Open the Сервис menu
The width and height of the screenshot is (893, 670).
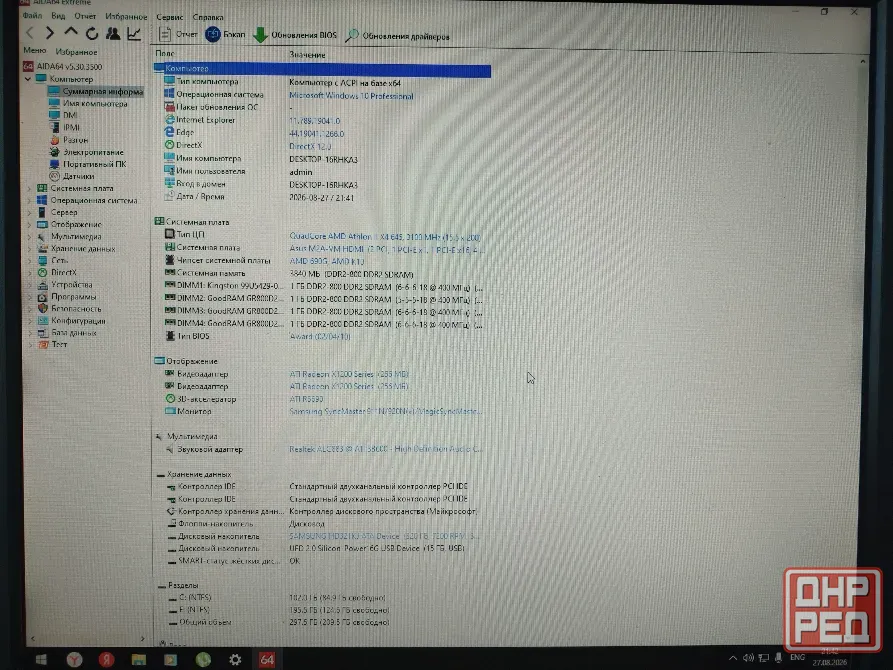pos(170,17)
